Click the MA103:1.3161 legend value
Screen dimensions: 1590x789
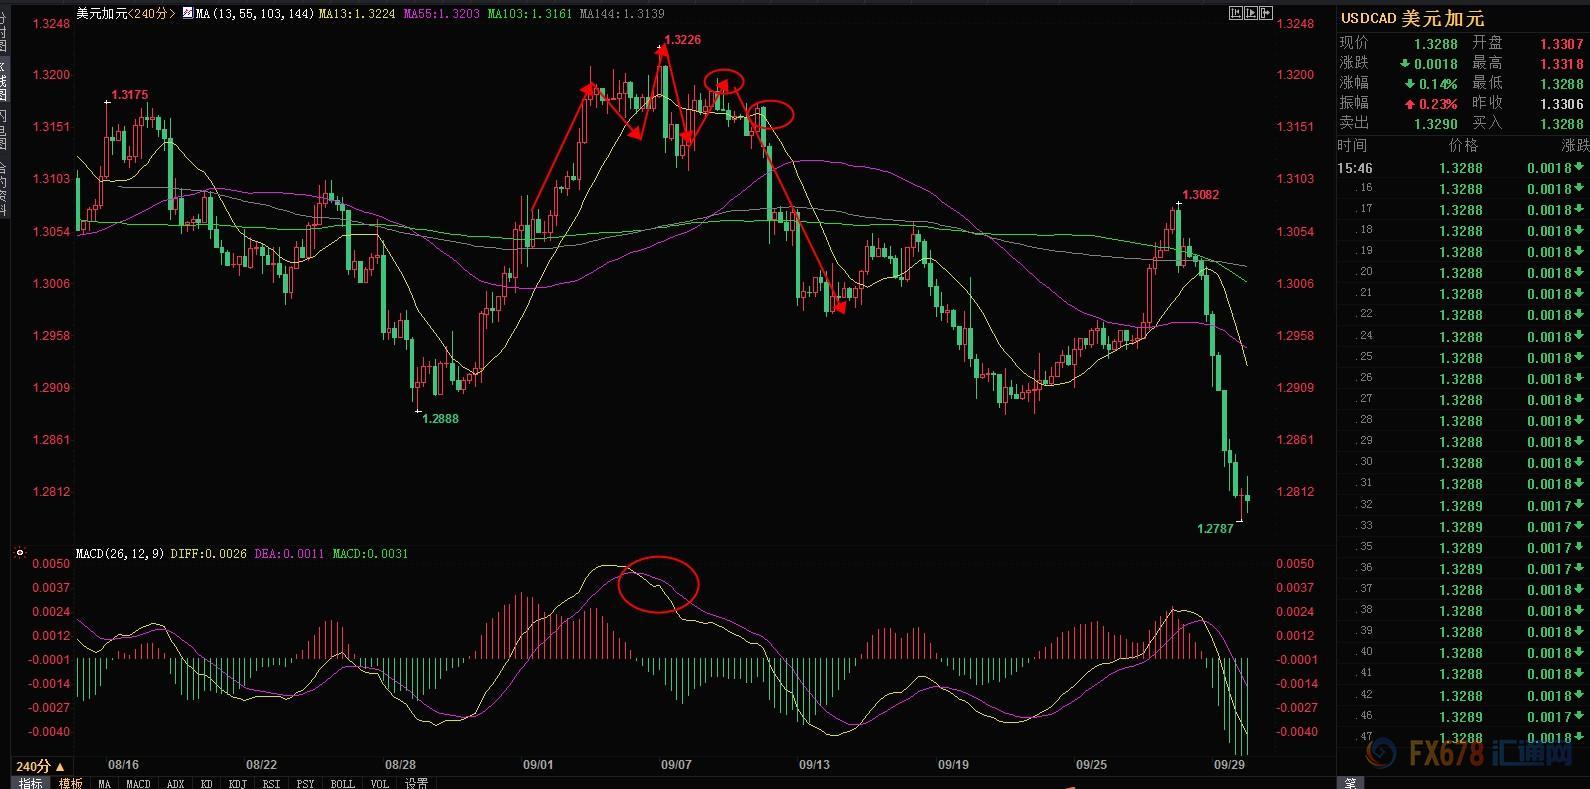(x=530, y=14)
